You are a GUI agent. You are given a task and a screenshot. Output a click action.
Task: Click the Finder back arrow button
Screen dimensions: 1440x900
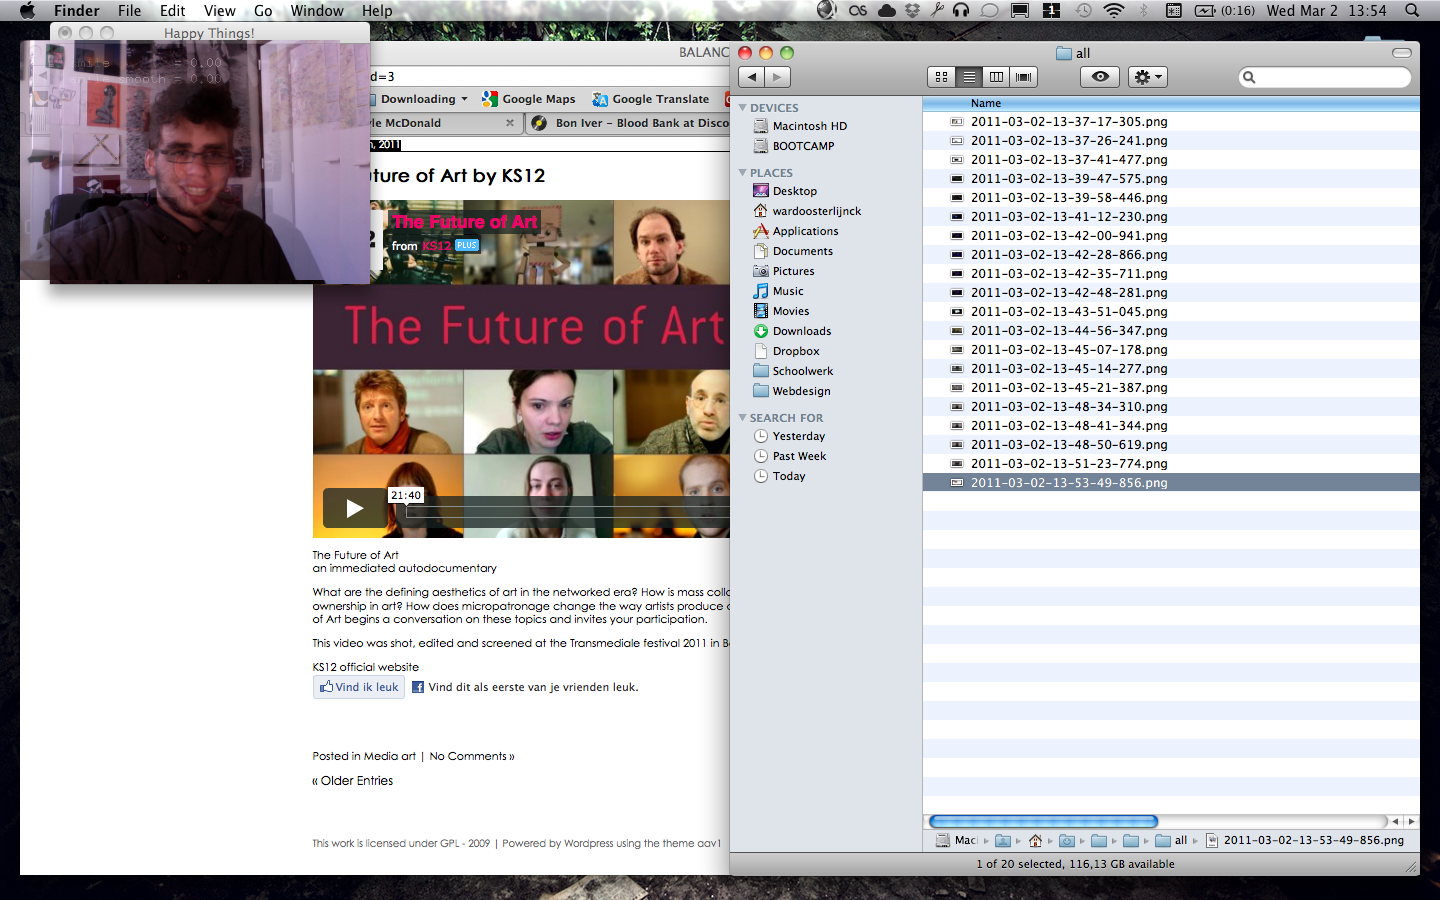pyautogui.click(x=752, y=77)
